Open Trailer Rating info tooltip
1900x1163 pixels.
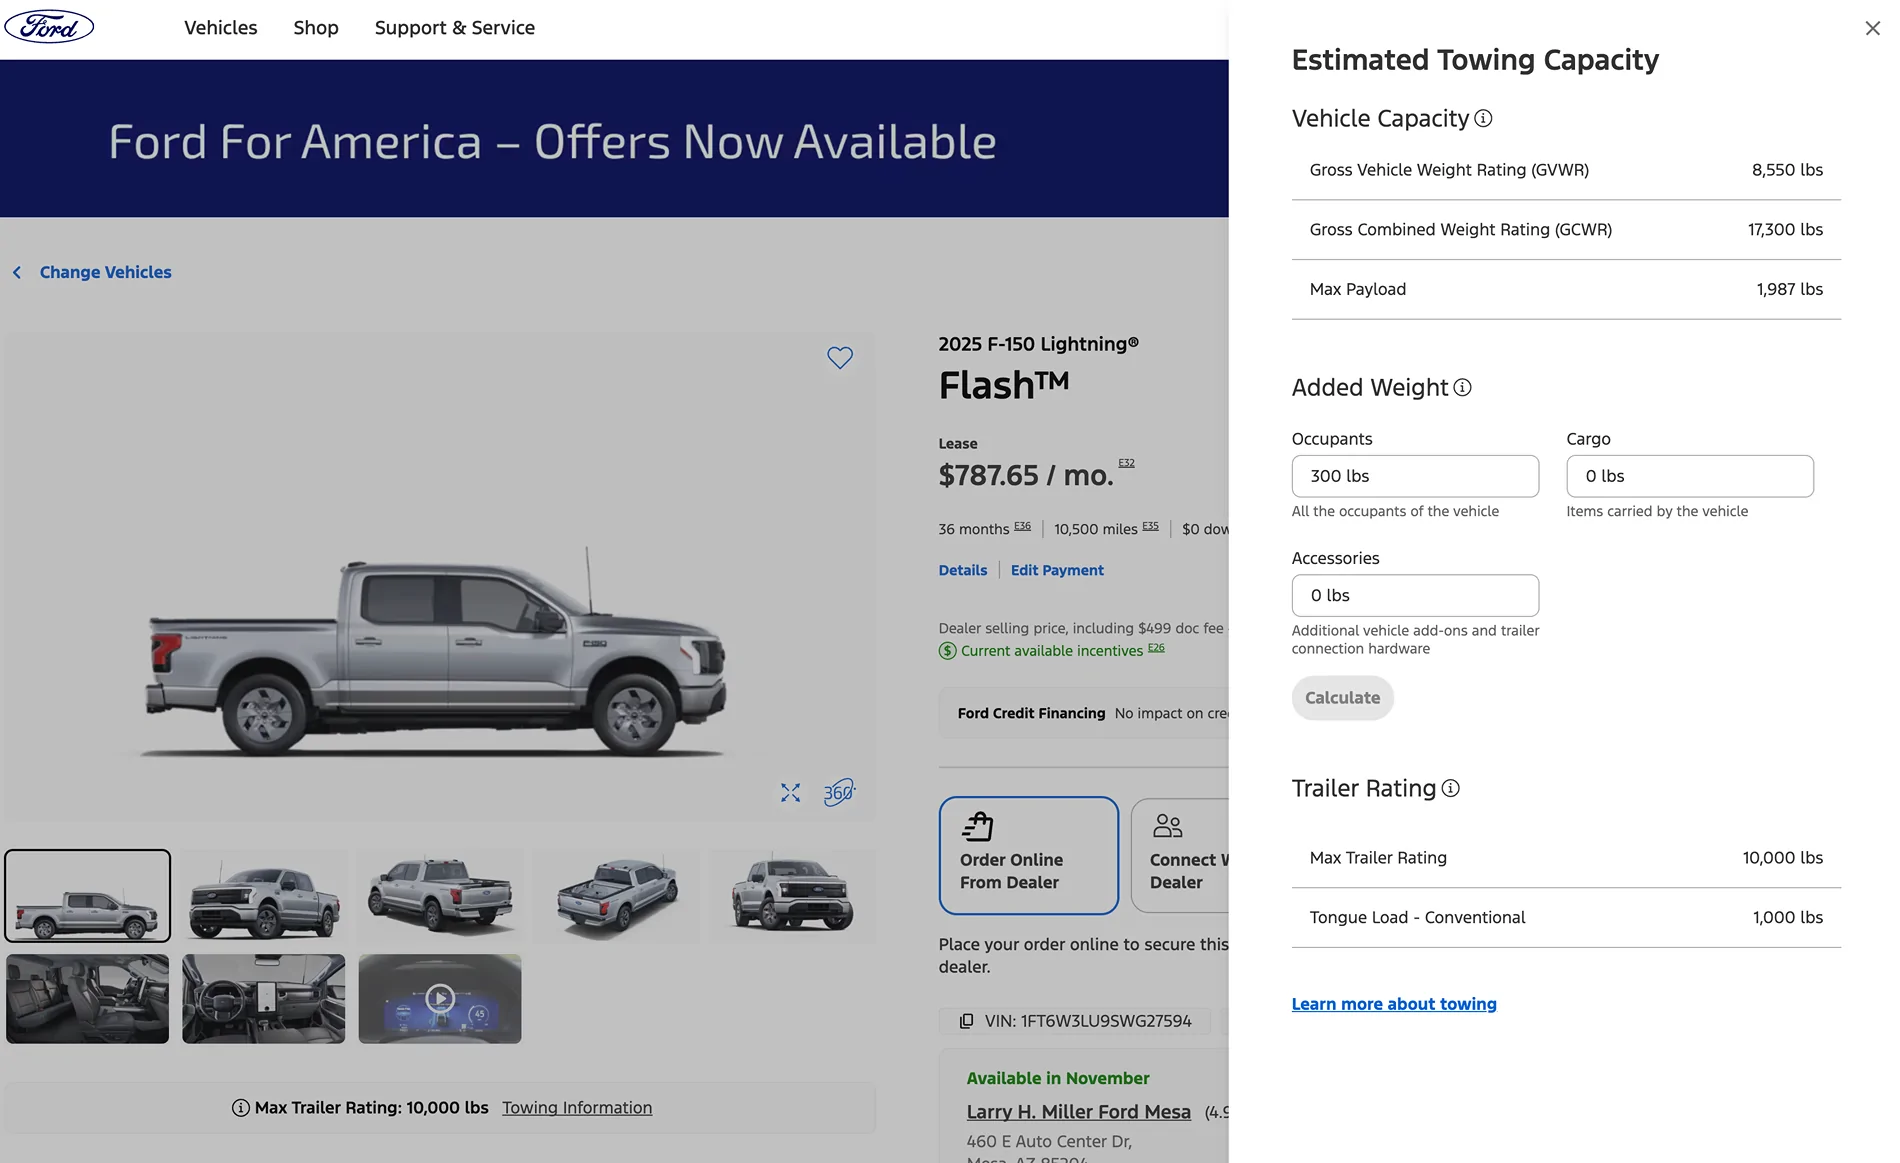[1451, 789]
